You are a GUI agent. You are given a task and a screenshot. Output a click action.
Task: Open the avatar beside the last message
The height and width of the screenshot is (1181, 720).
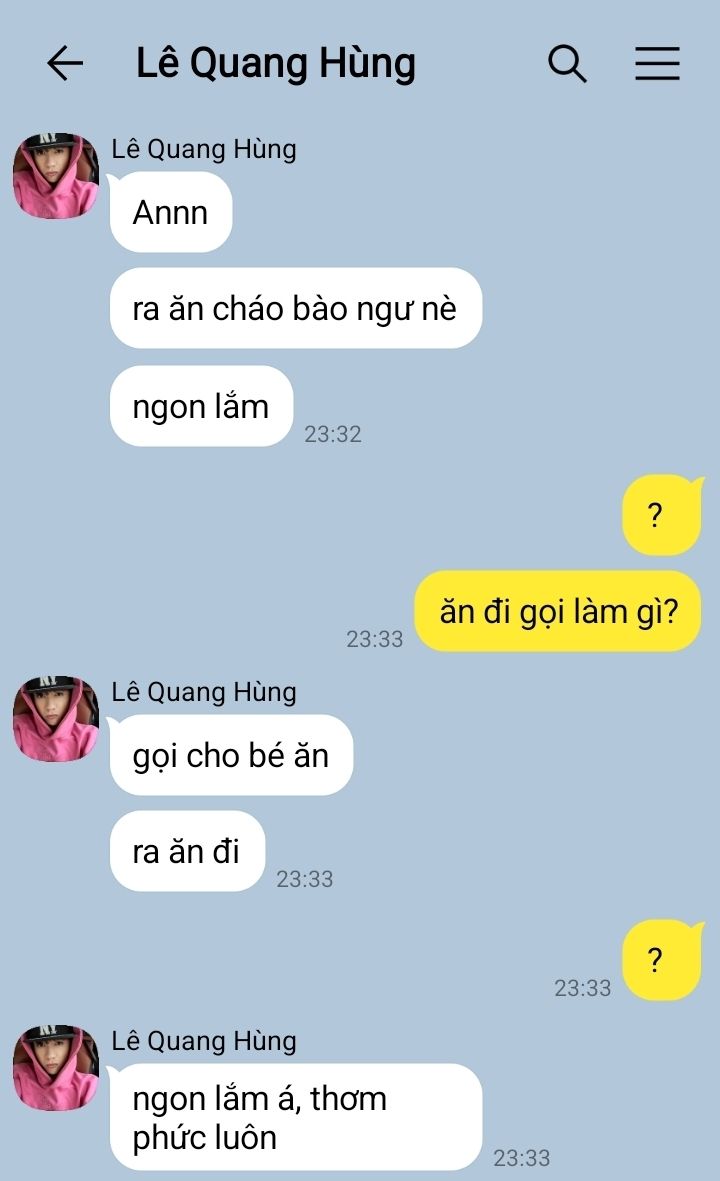point(56,1067)
